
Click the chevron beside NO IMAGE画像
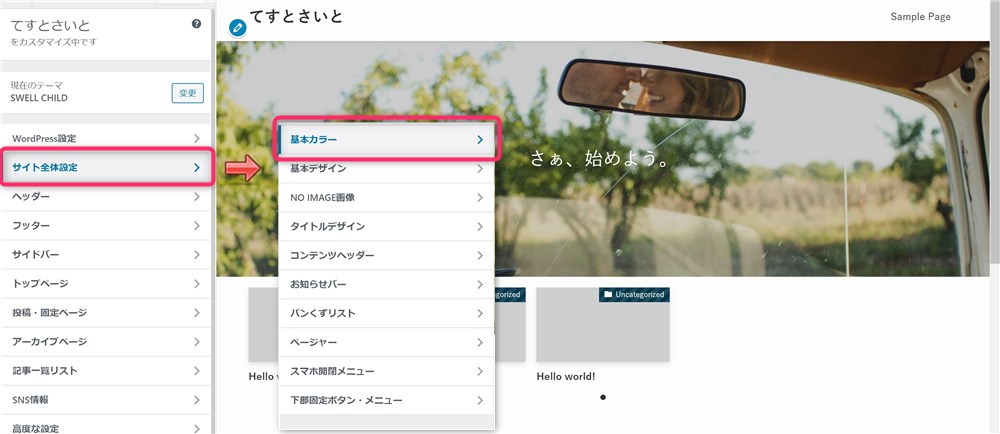480,198
